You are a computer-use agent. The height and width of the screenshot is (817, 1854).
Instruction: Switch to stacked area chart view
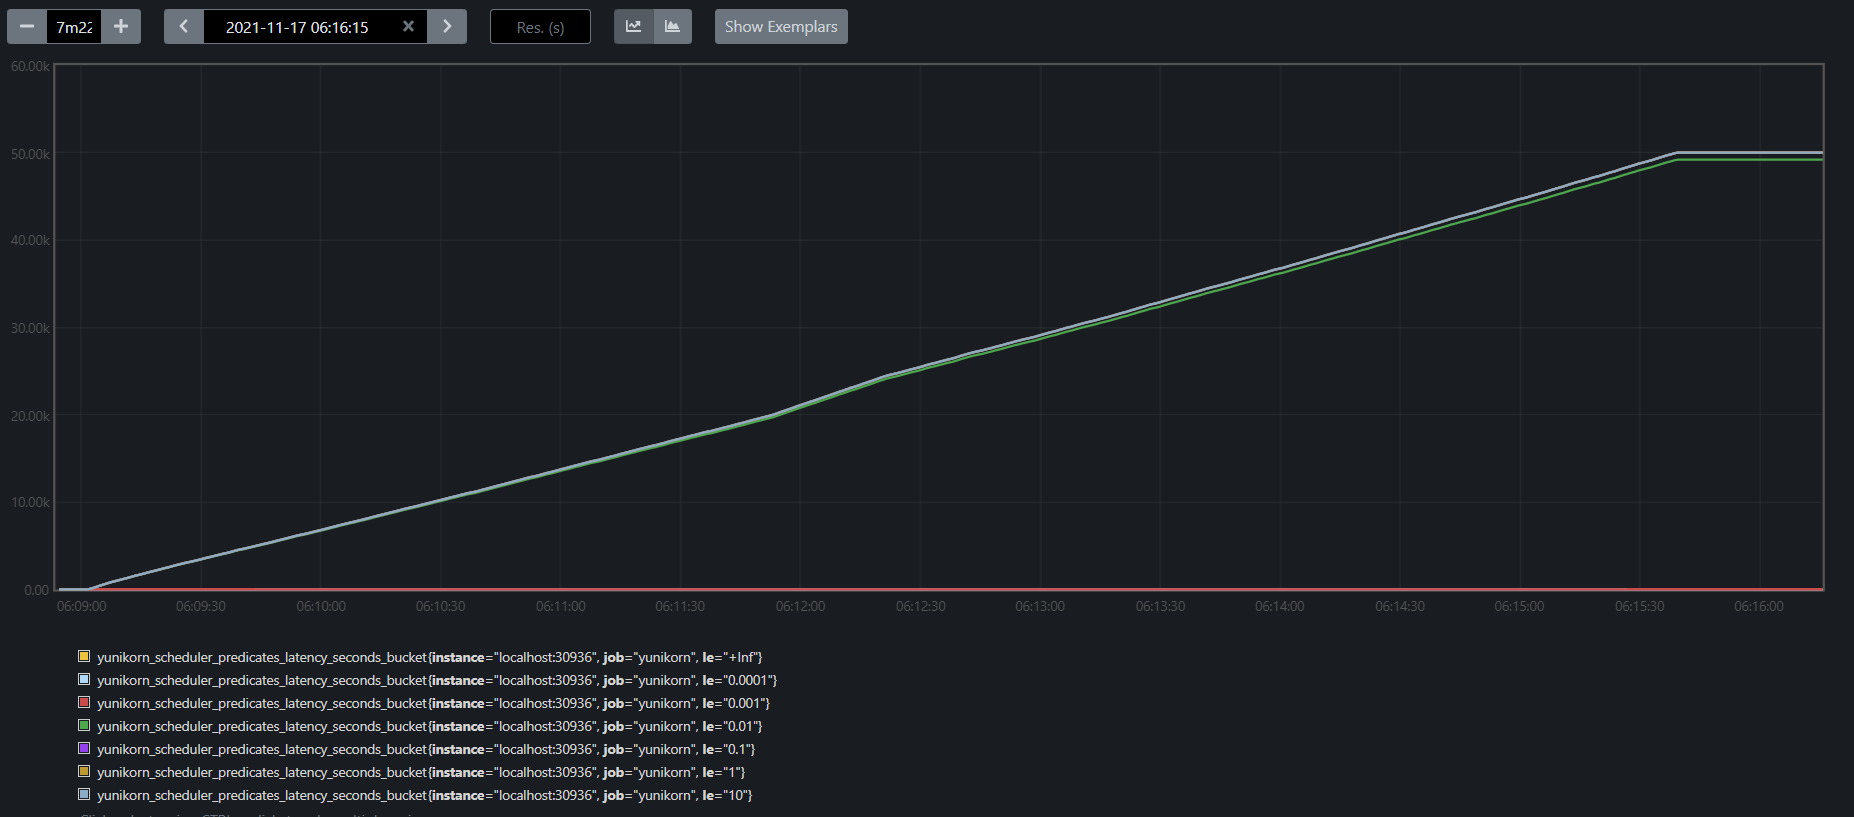[x=672, y=27]
